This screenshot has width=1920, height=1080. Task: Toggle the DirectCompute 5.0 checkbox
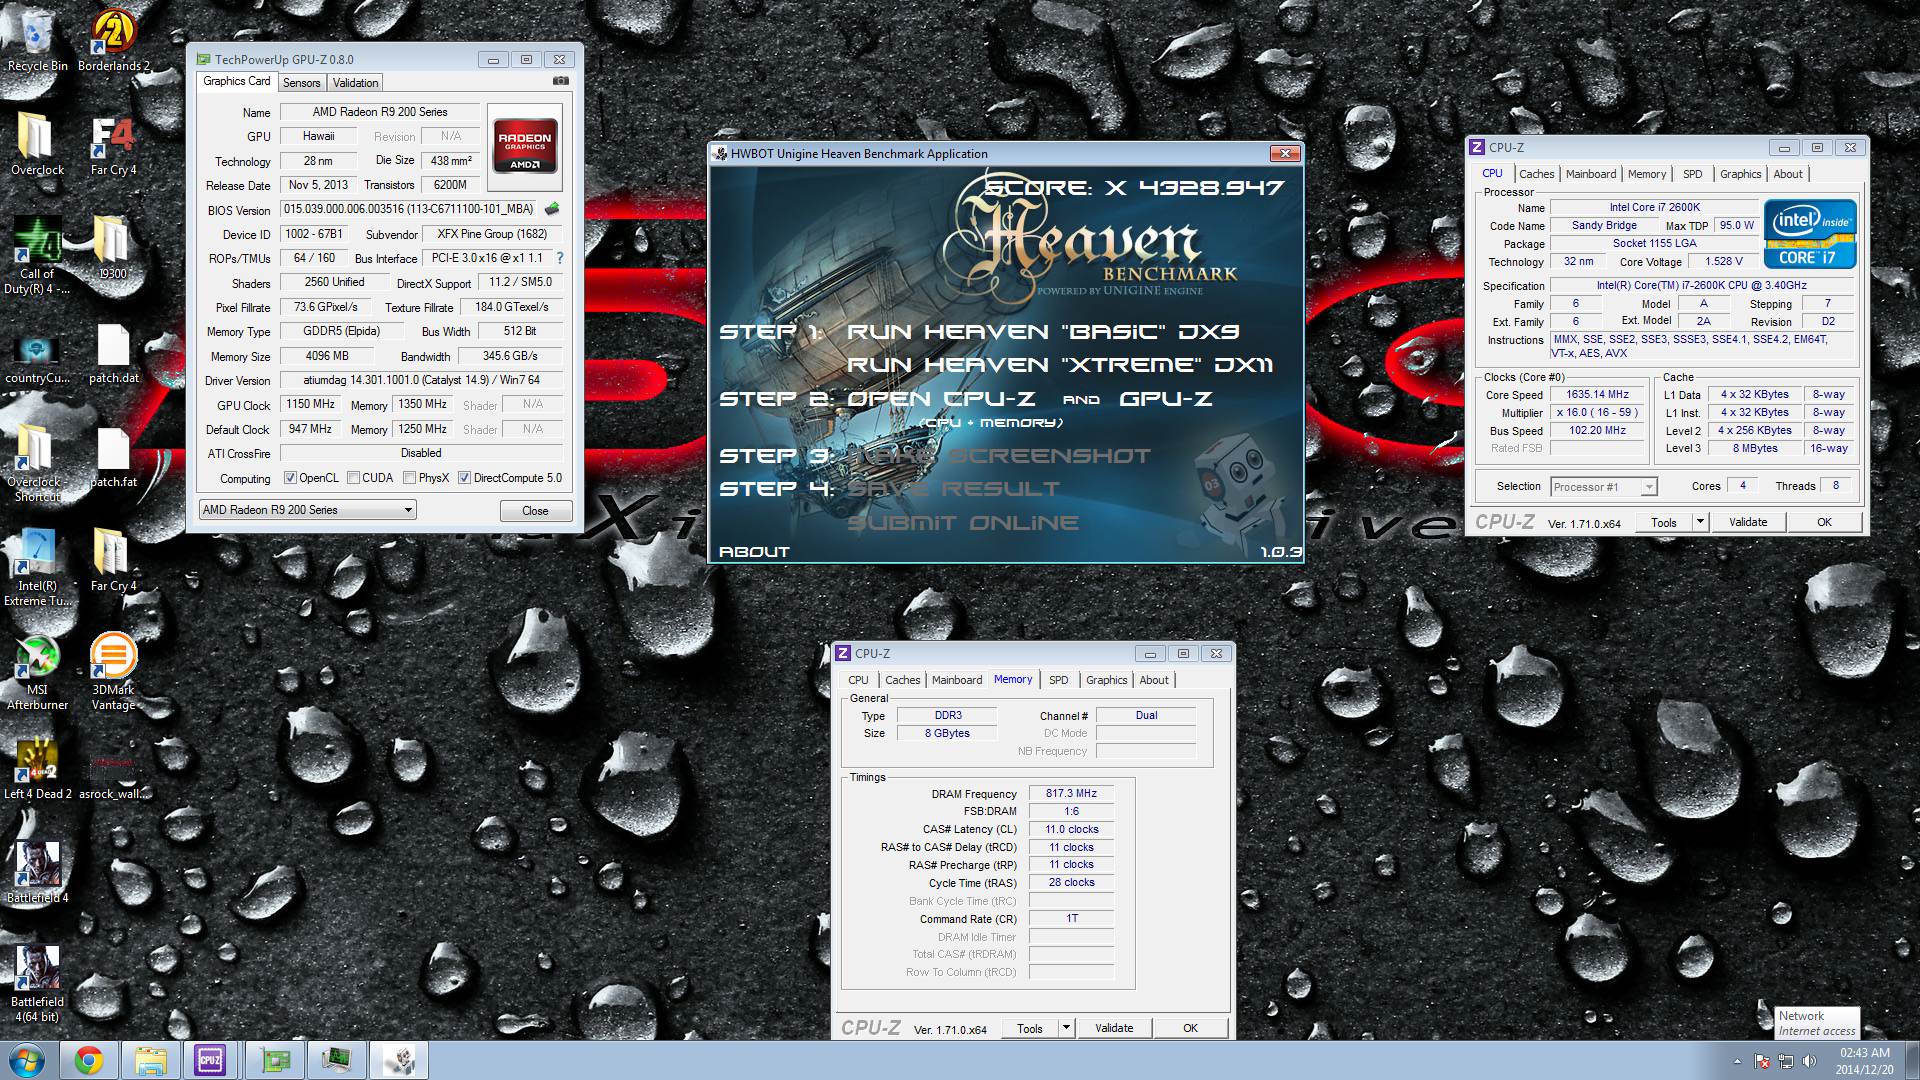464,478
